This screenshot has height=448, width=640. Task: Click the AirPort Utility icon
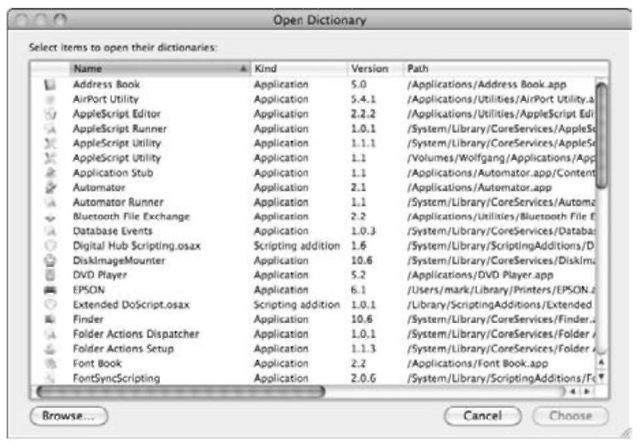[50, 99]
